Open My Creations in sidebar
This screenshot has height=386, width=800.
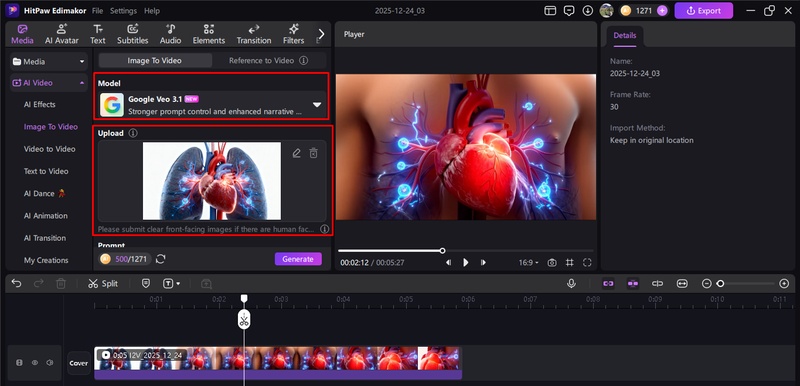pos(46,260)
